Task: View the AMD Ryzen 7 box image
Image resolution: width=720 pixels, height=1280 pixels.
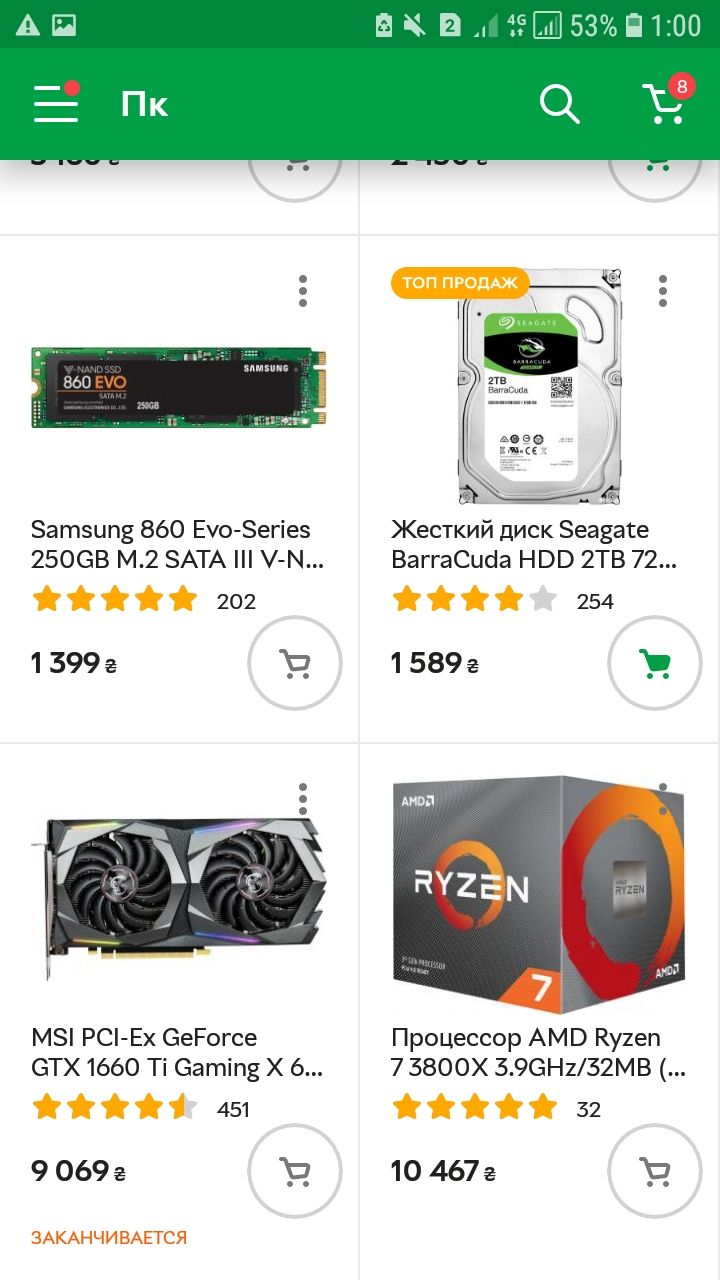Action: (538, 895)
